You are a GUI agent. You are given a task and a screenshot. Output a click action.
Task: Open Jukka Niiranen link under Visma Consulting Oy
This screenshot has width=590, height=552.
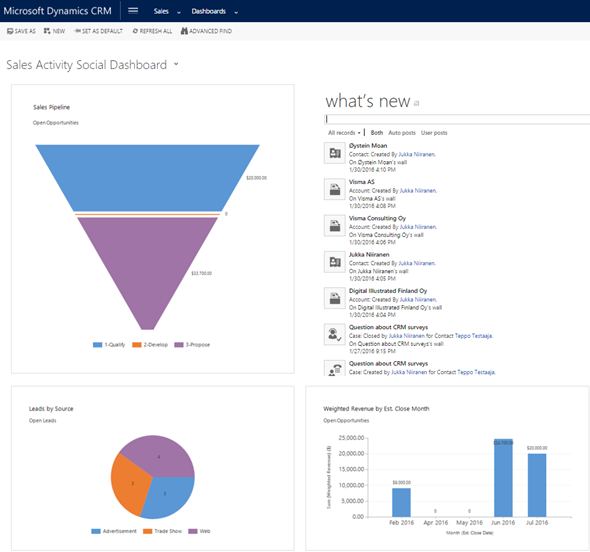[x=418, y=227]
